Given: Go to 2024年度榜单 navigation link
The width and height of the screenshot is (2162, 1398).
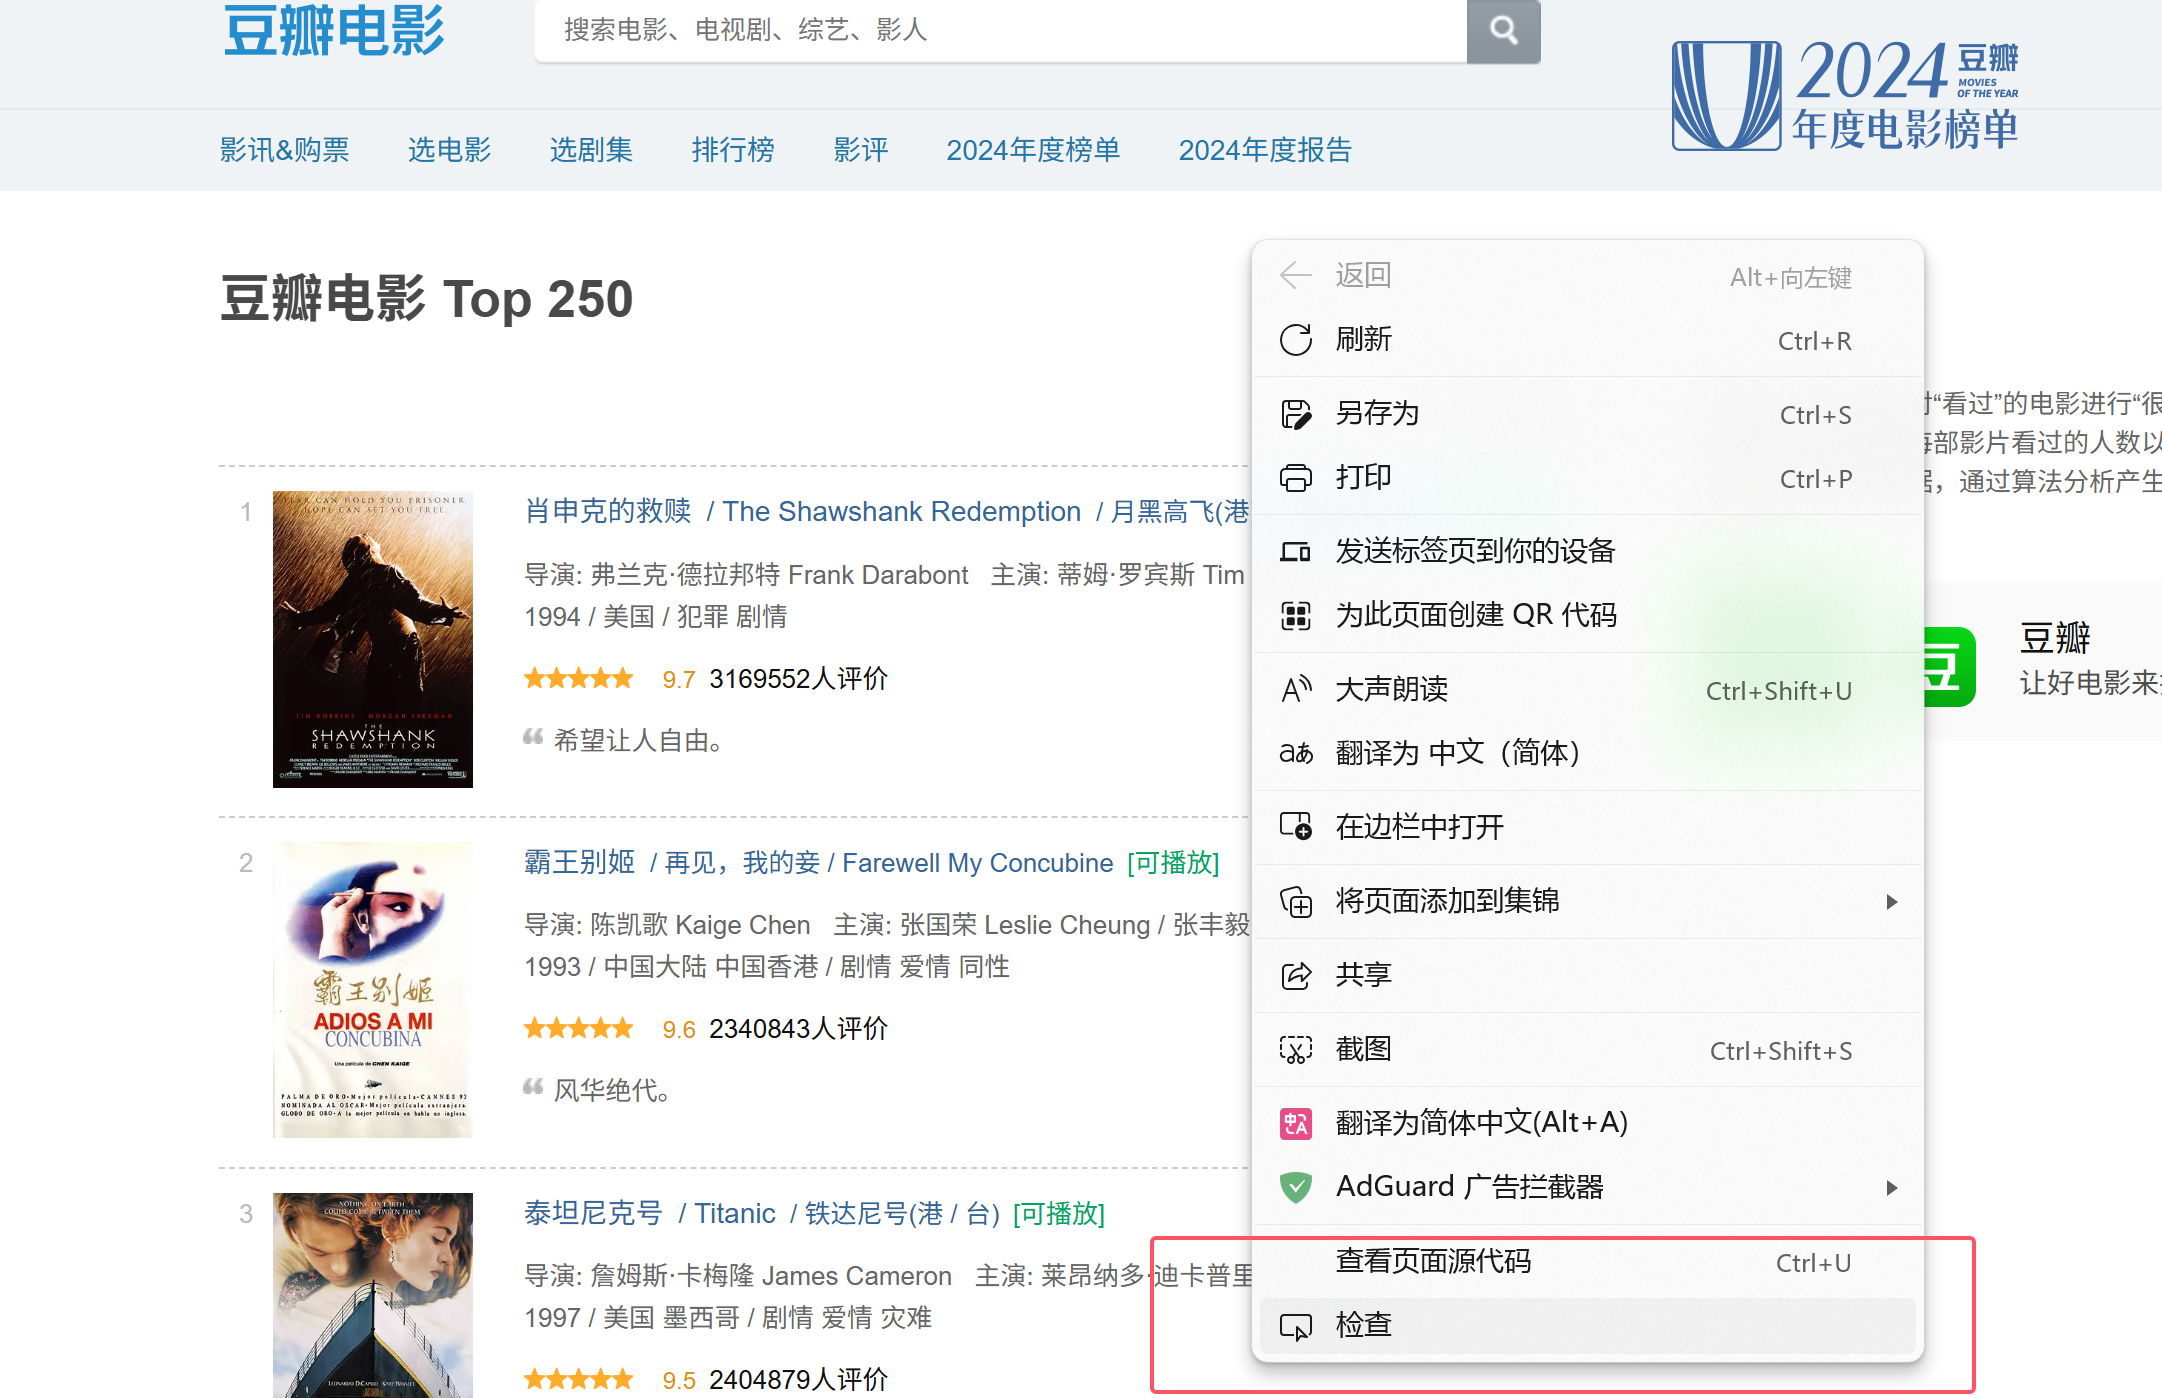Looking at the screenshot, I should click(x=1033, y=150).
